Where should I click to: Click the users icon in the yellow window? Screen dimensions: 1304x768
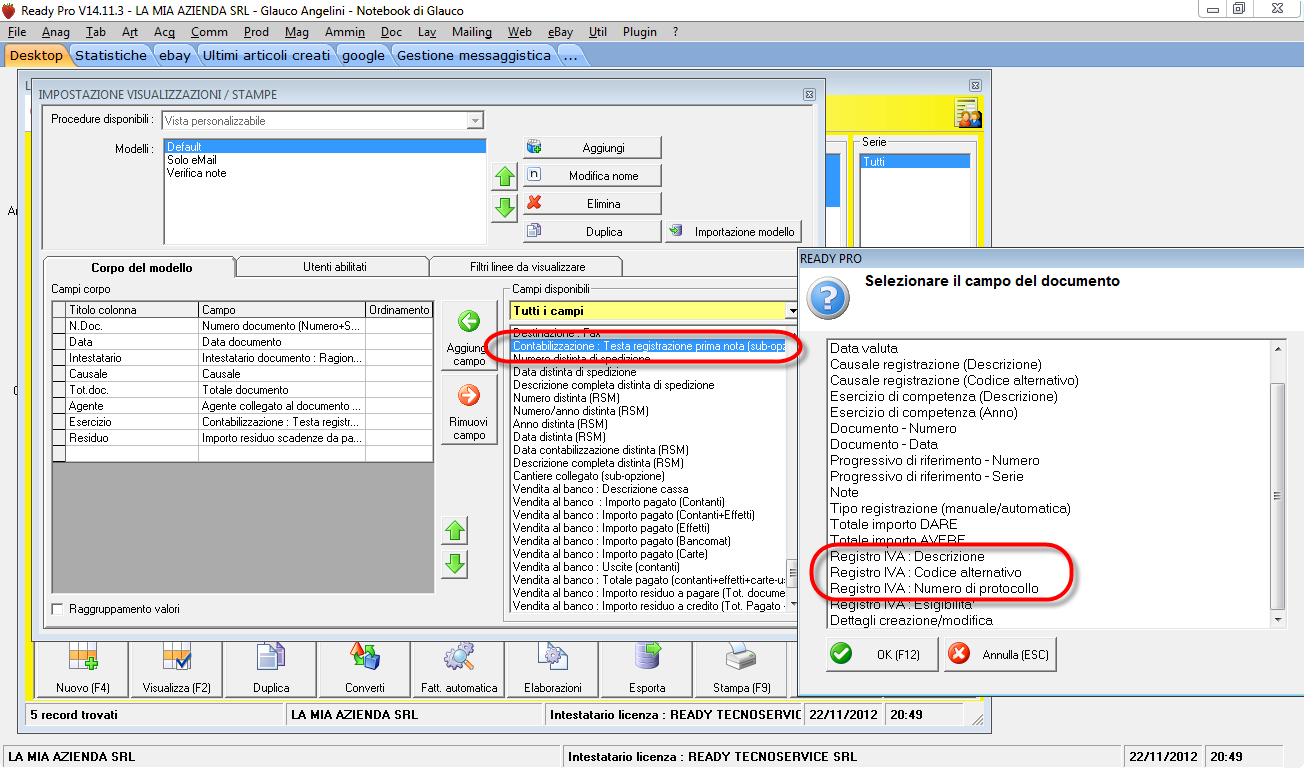[x=967, y=113]
